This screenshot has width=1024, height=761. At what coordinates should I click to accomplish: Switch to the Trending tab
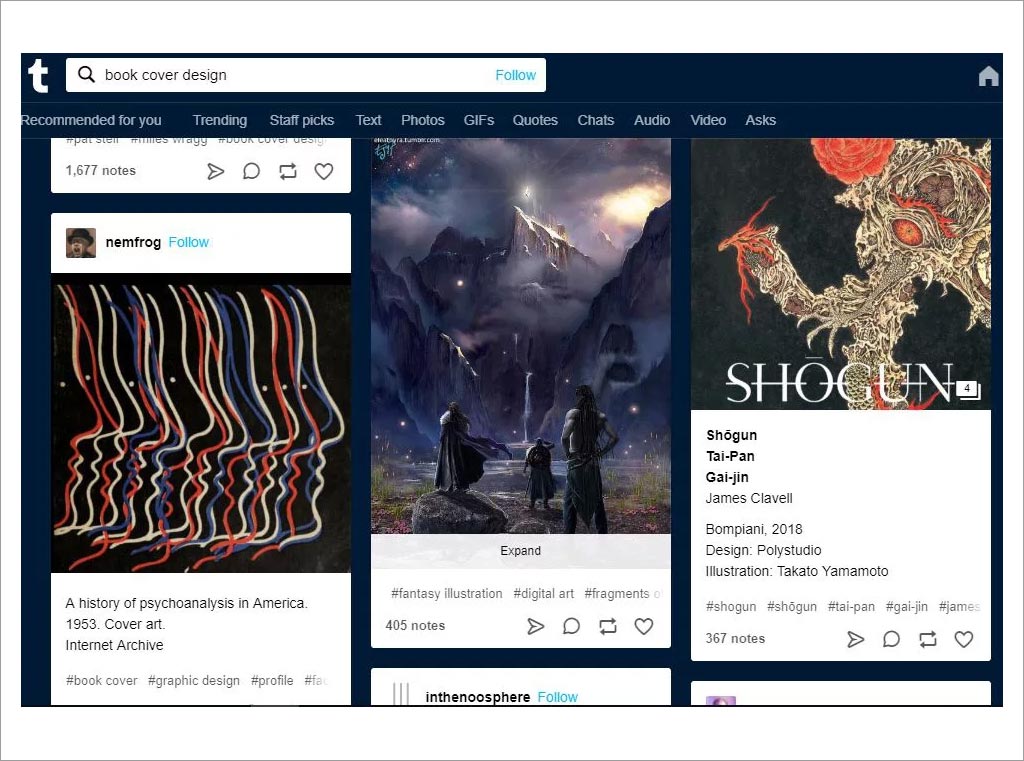tap(219, 120)
